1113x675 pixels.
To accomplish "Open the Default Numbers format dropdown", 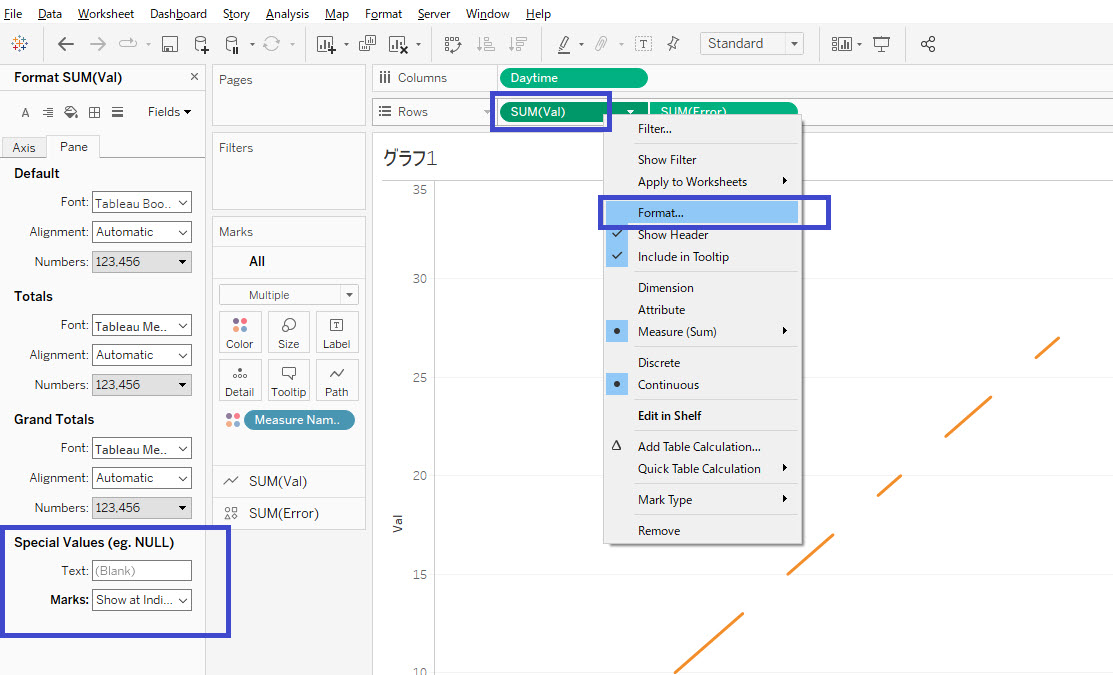I will pos(142,262).
